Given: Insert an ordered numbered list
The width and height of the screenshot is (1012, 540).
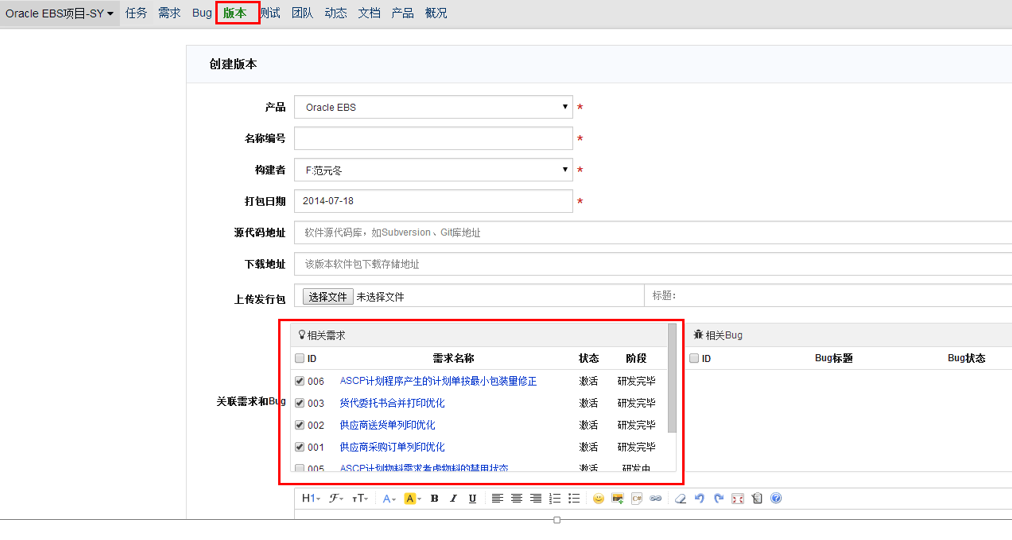Looking at the screenshot, I should pos(555,499).
